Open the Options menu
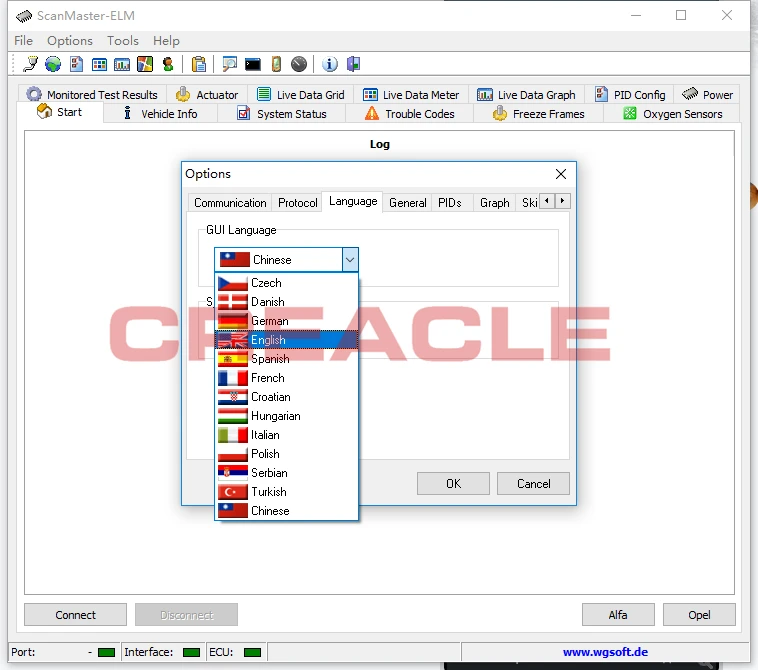Image resolution: width=758 pixels, height=670 pixels. 70,41
